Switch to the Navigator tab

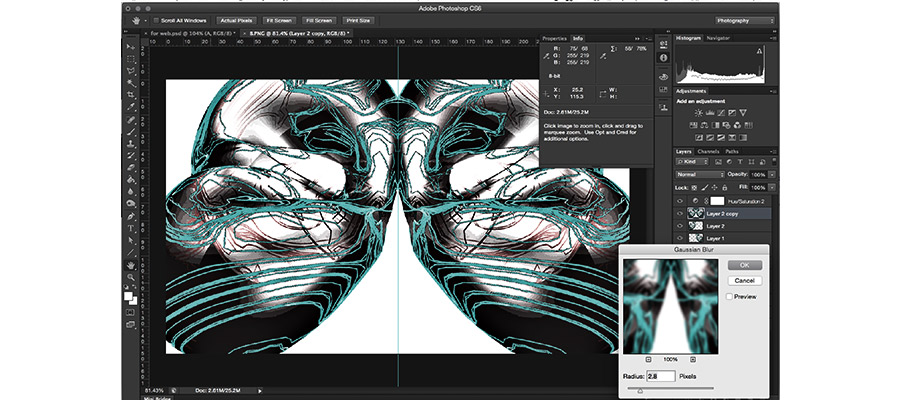(719, 38)
